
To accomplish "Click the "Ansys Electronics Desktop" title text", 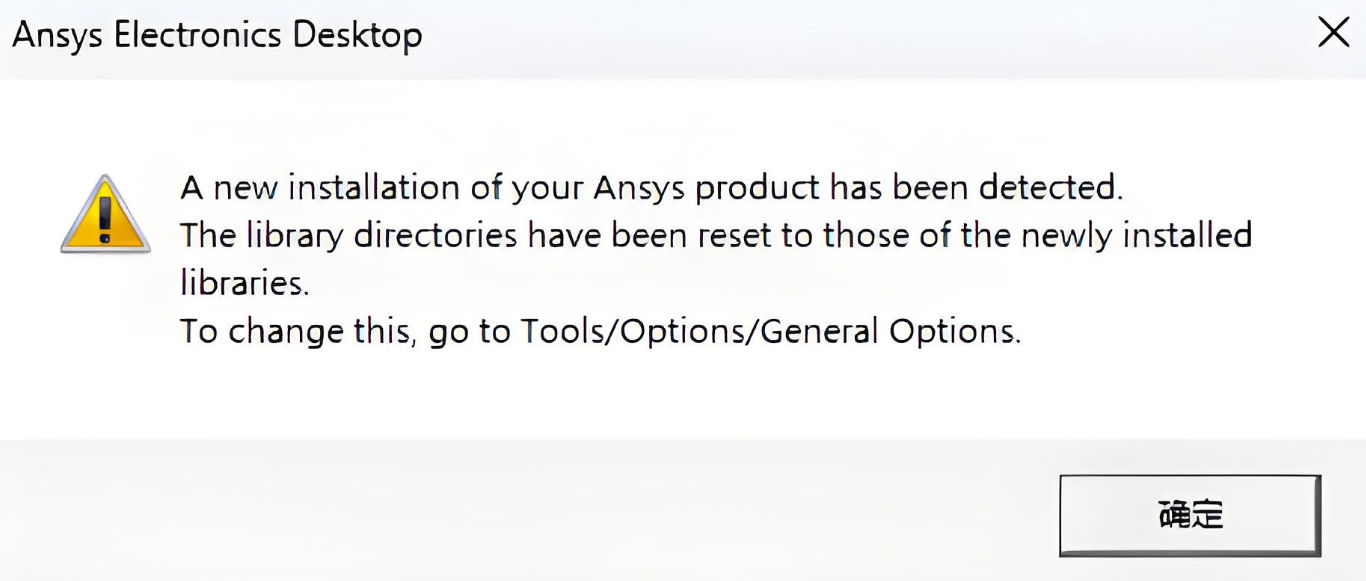I will point(217,35).
